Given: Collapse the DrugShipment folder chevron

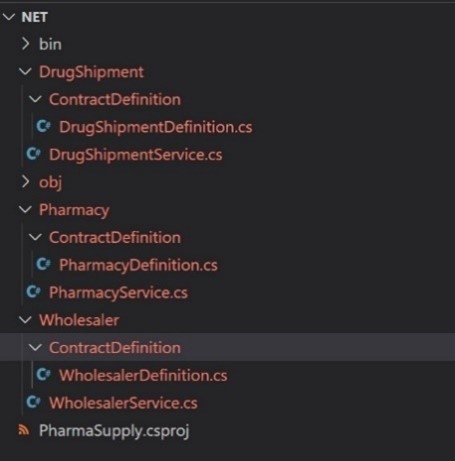Looking at the screenshot, I should point(25,71).
